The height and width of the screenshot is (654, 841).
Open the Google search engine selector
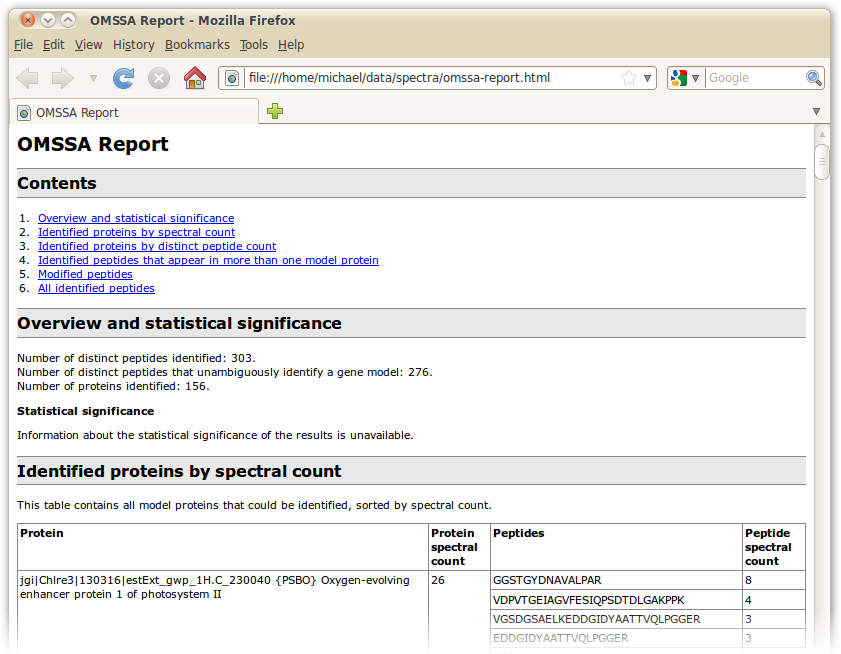click(685, 78)
